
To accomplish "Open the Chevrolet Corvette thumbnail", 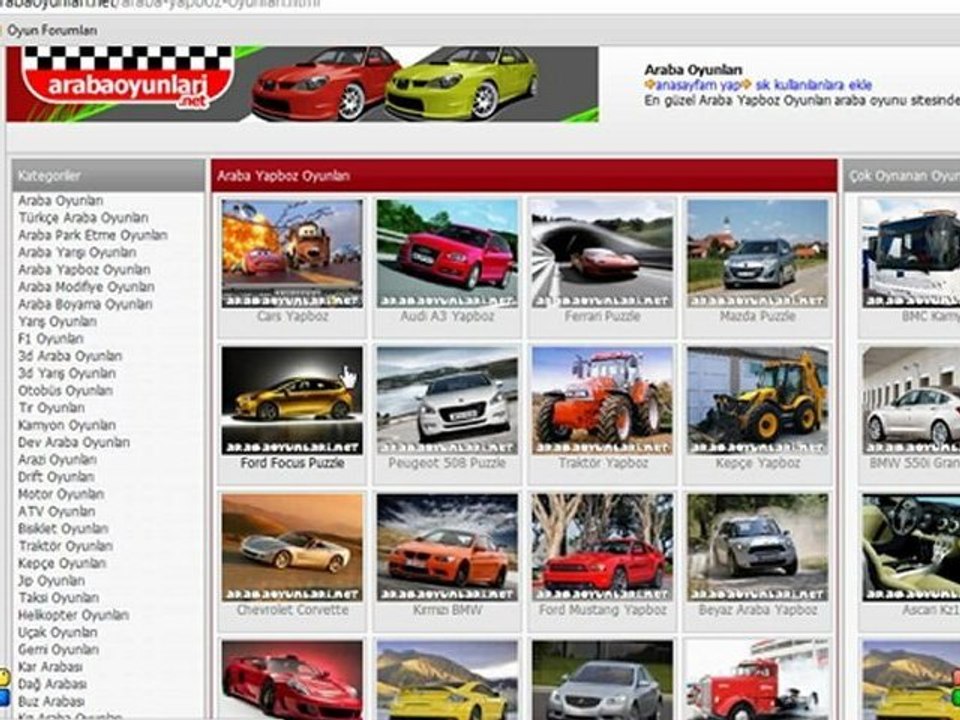I will pos(292,547).
